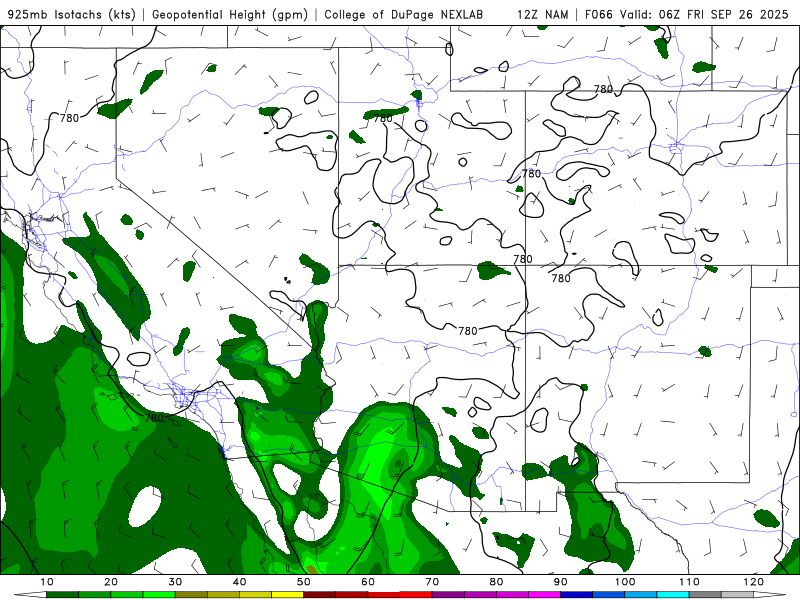Click the bright yellow swatch ending at 50

287,595
